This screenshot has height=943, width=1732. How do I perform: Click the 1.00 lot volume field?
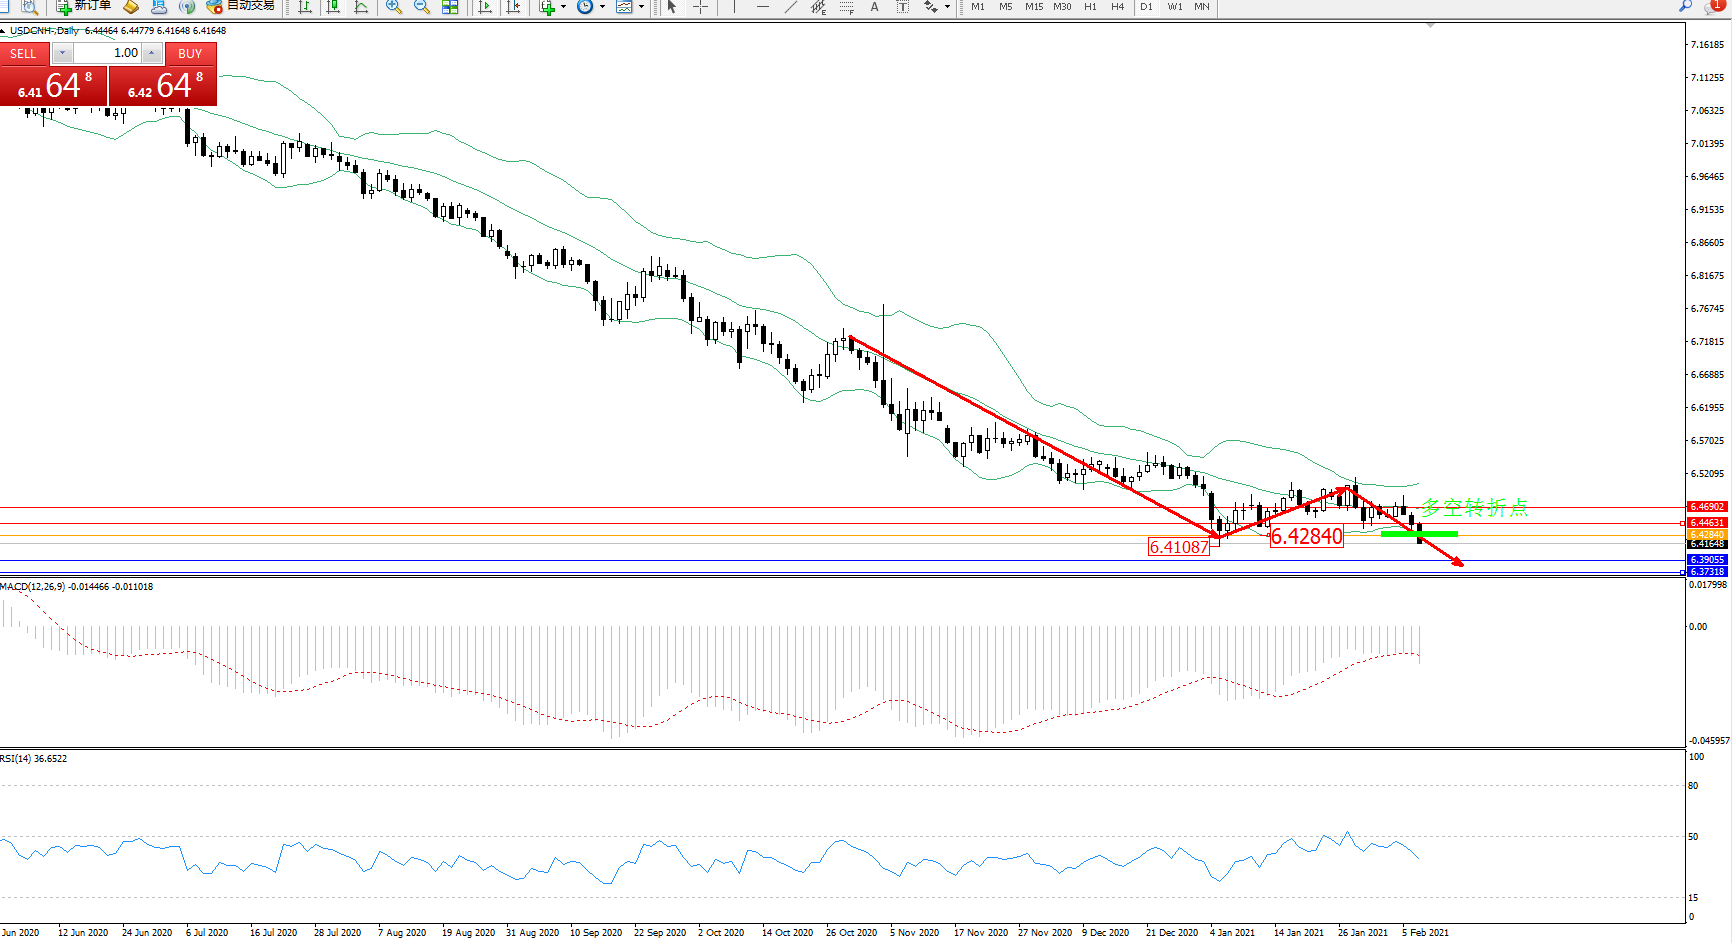click(x=109, y=53)
